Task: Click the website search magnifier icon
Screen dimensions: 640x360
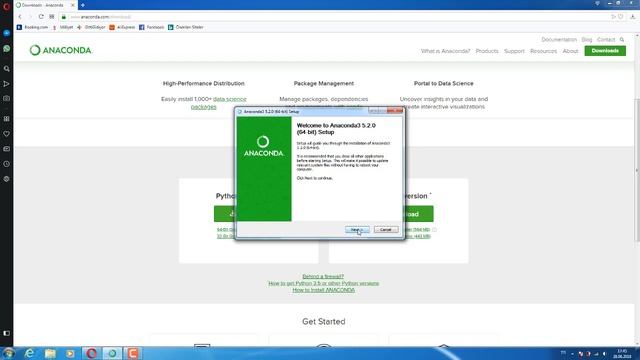Action: pos(622,40)
